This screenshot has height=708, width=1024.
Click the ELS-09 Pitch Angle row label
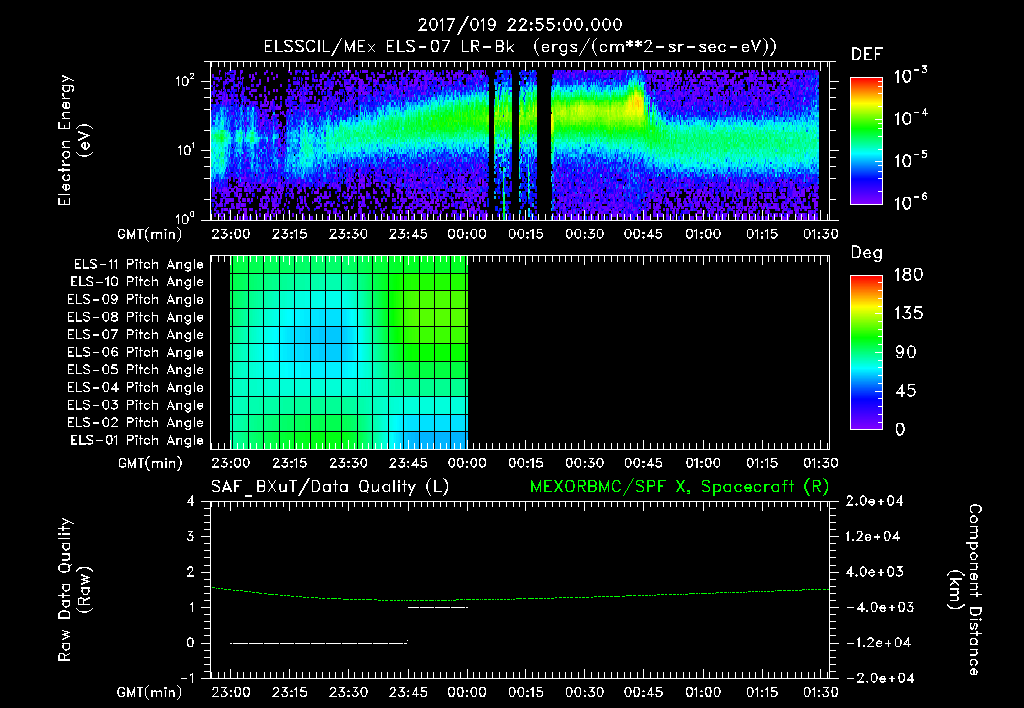click(x=136, y=299)
